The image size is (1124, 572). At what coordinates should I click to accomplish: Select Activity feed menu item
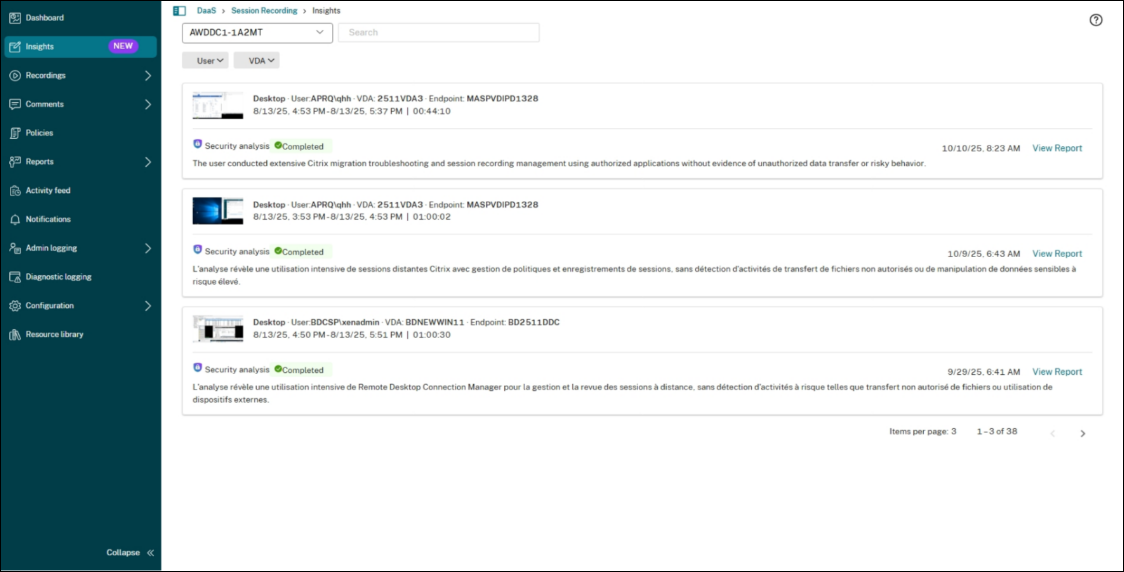click(x=48, y=191)
